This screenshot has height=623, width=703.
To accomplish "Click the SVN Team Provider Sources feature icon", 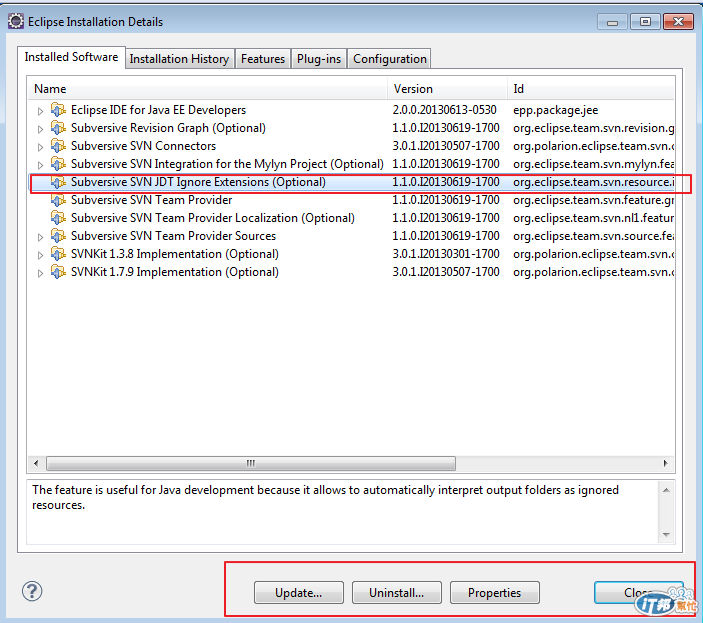I will (58, 236).
